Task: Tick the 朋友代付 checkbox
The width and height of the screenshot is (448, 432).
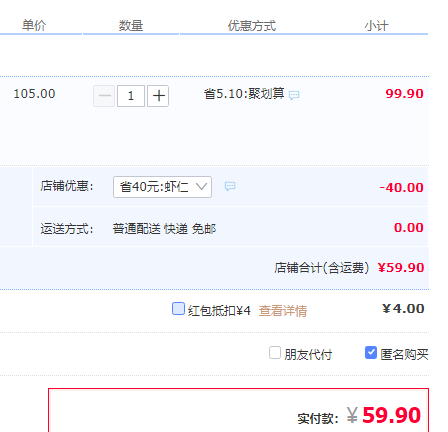Action: coord(275,353)
